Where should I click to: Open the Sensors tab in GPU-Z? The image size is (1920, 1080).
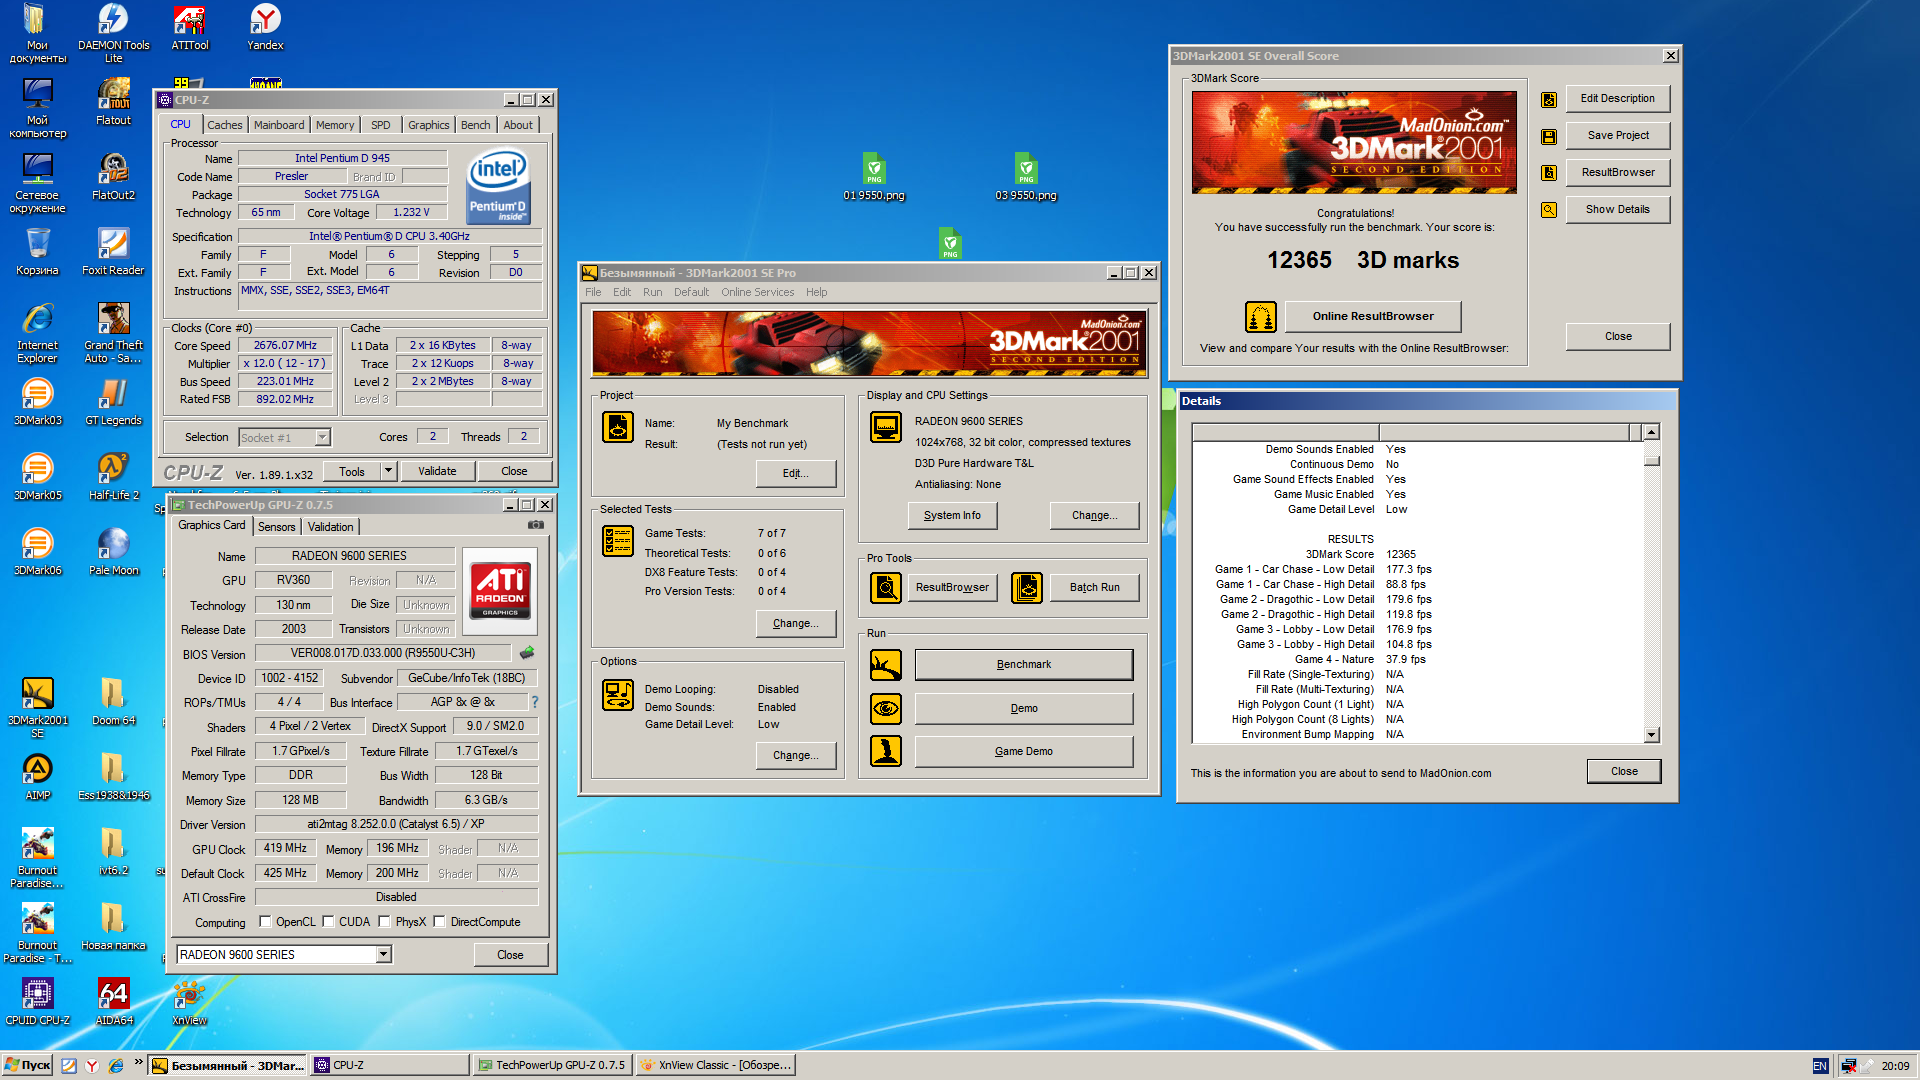tap(276, 527)
